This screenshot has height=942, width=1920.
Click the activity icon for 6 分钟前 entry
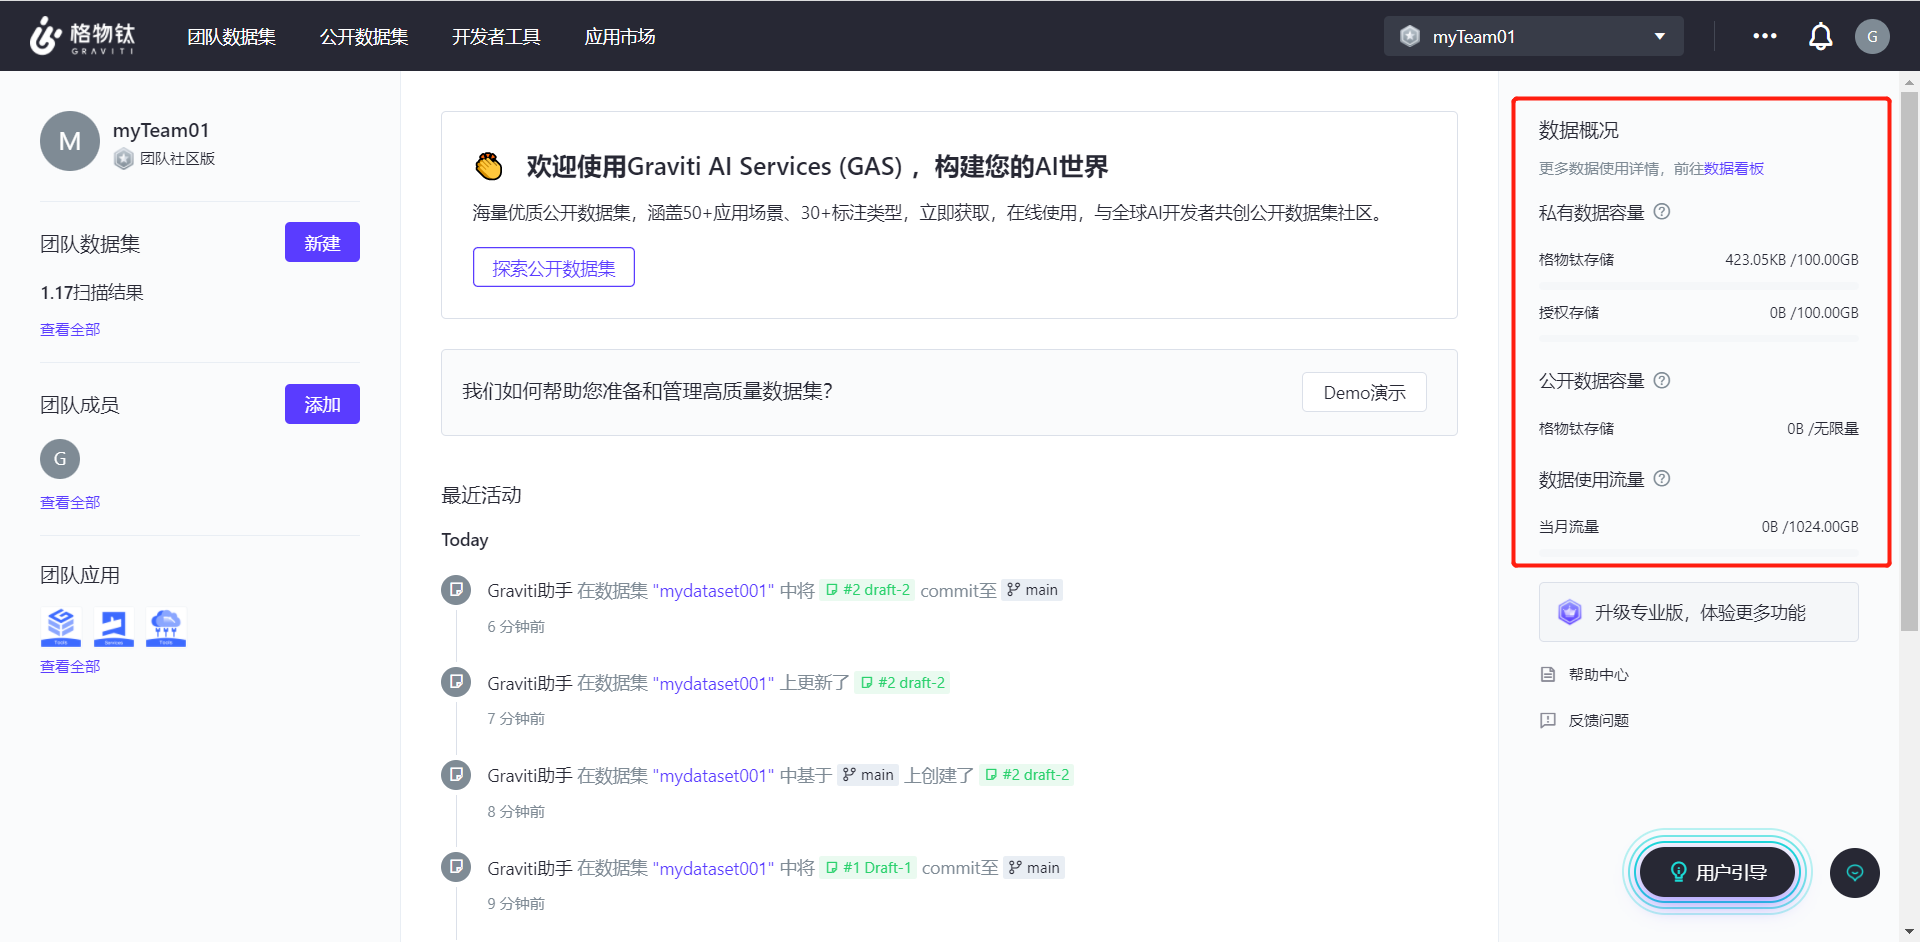coord(456,590)
